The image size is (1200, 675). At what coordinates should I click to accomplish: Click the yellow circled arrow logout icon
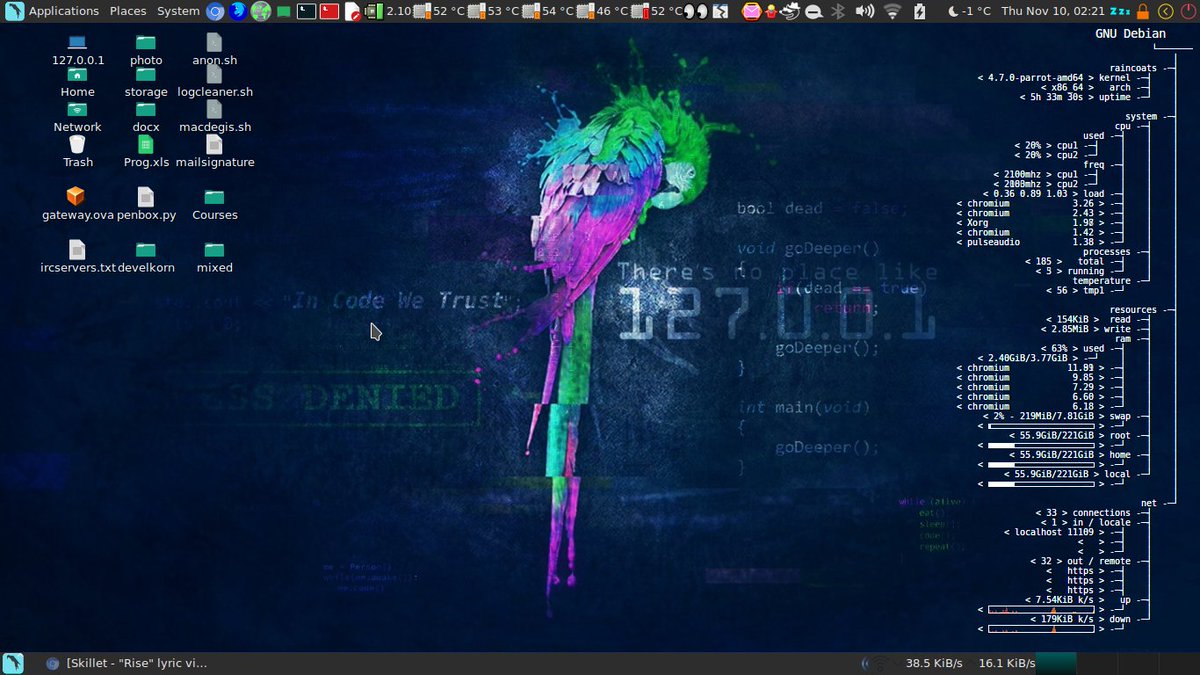1165,12
